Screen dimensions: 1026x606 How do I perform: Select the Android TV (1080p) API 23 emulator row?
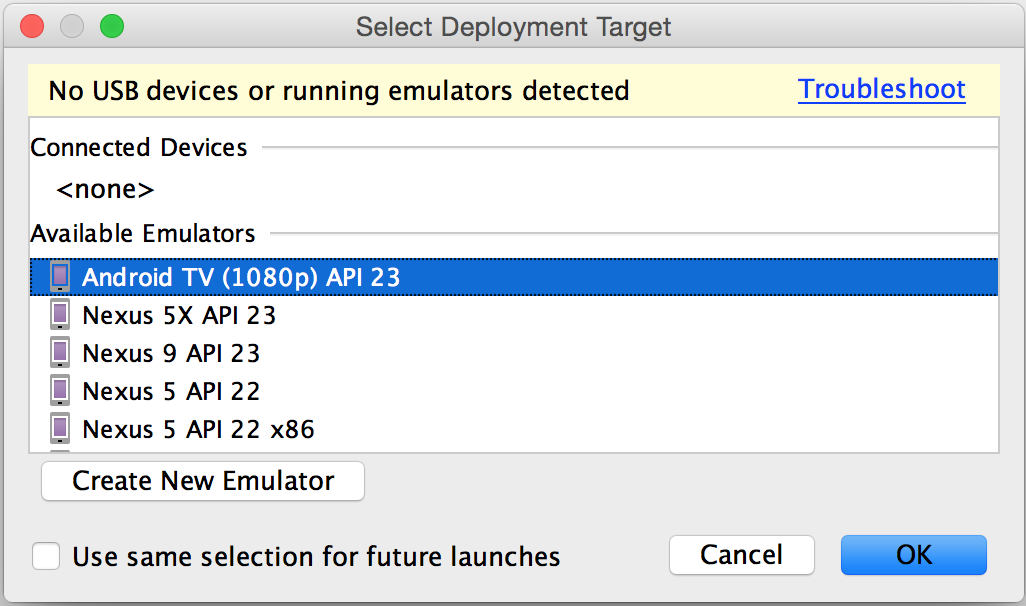tap(514, 277)
